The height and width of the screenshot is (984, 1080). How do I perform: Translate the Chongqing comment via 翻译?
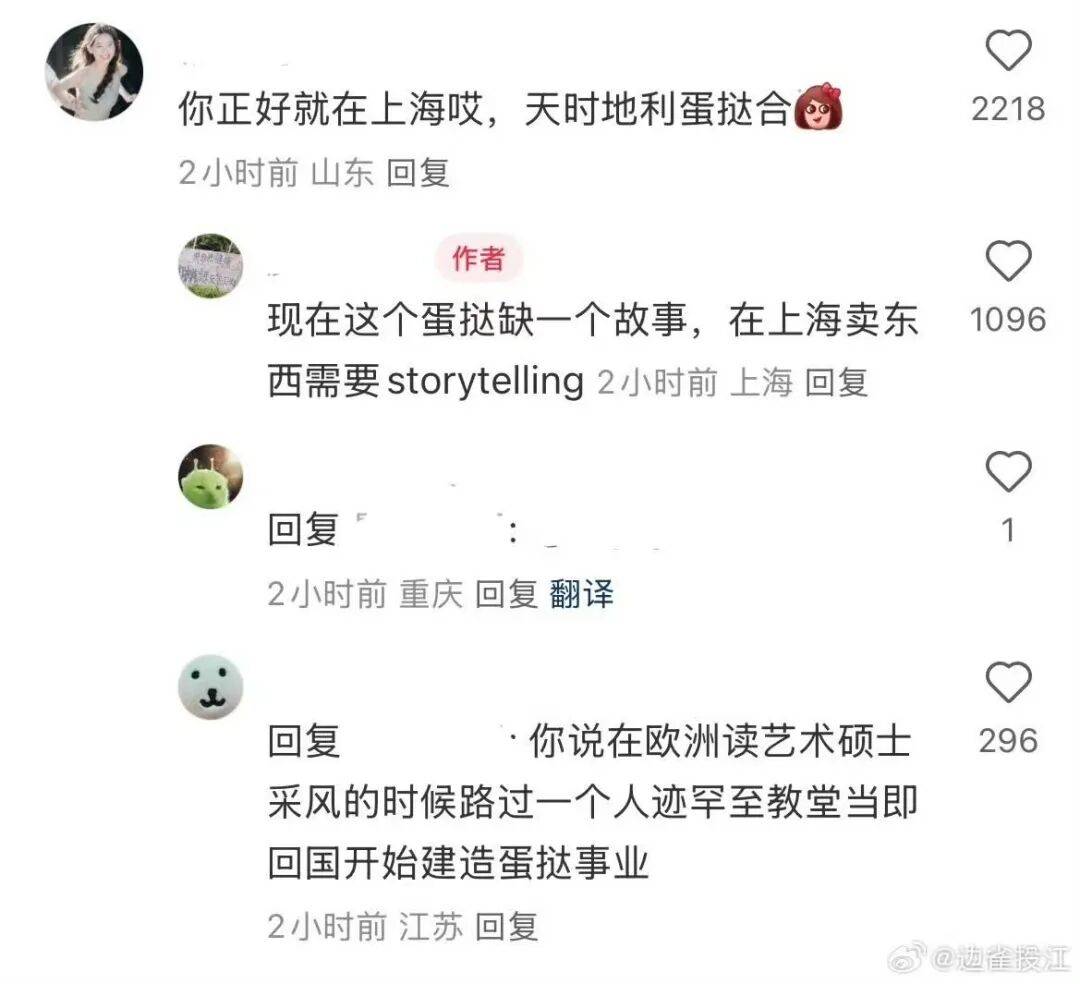point(581,594)
